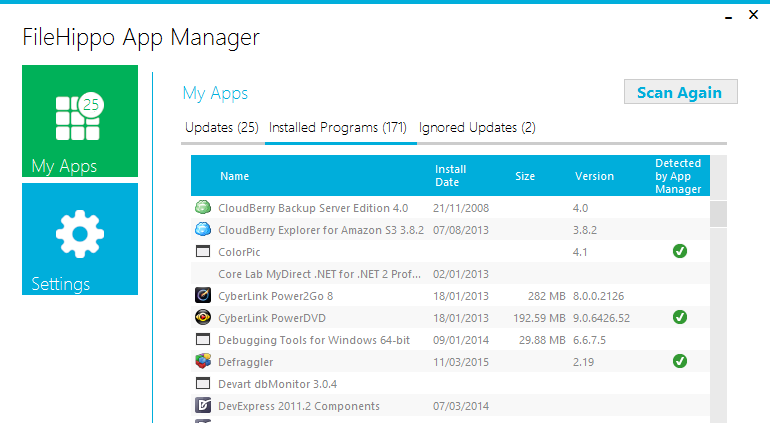Screen dimensions: 770x423
Task: Select Debugging Tools for Windows 64-bit
Action: [x=314, y=340]
